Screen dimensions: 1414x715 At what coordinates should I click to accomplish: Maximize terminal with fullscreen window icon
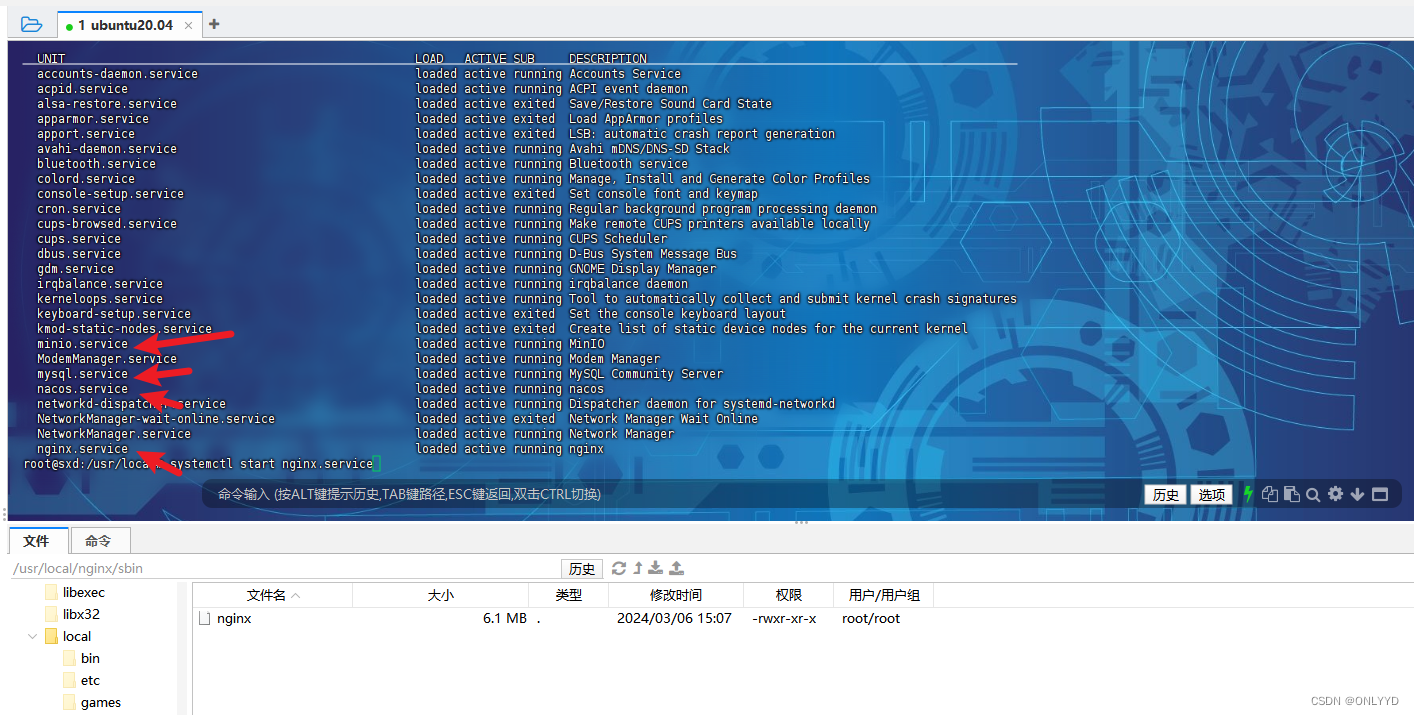pyautogui.click(x=1380, y=494)
